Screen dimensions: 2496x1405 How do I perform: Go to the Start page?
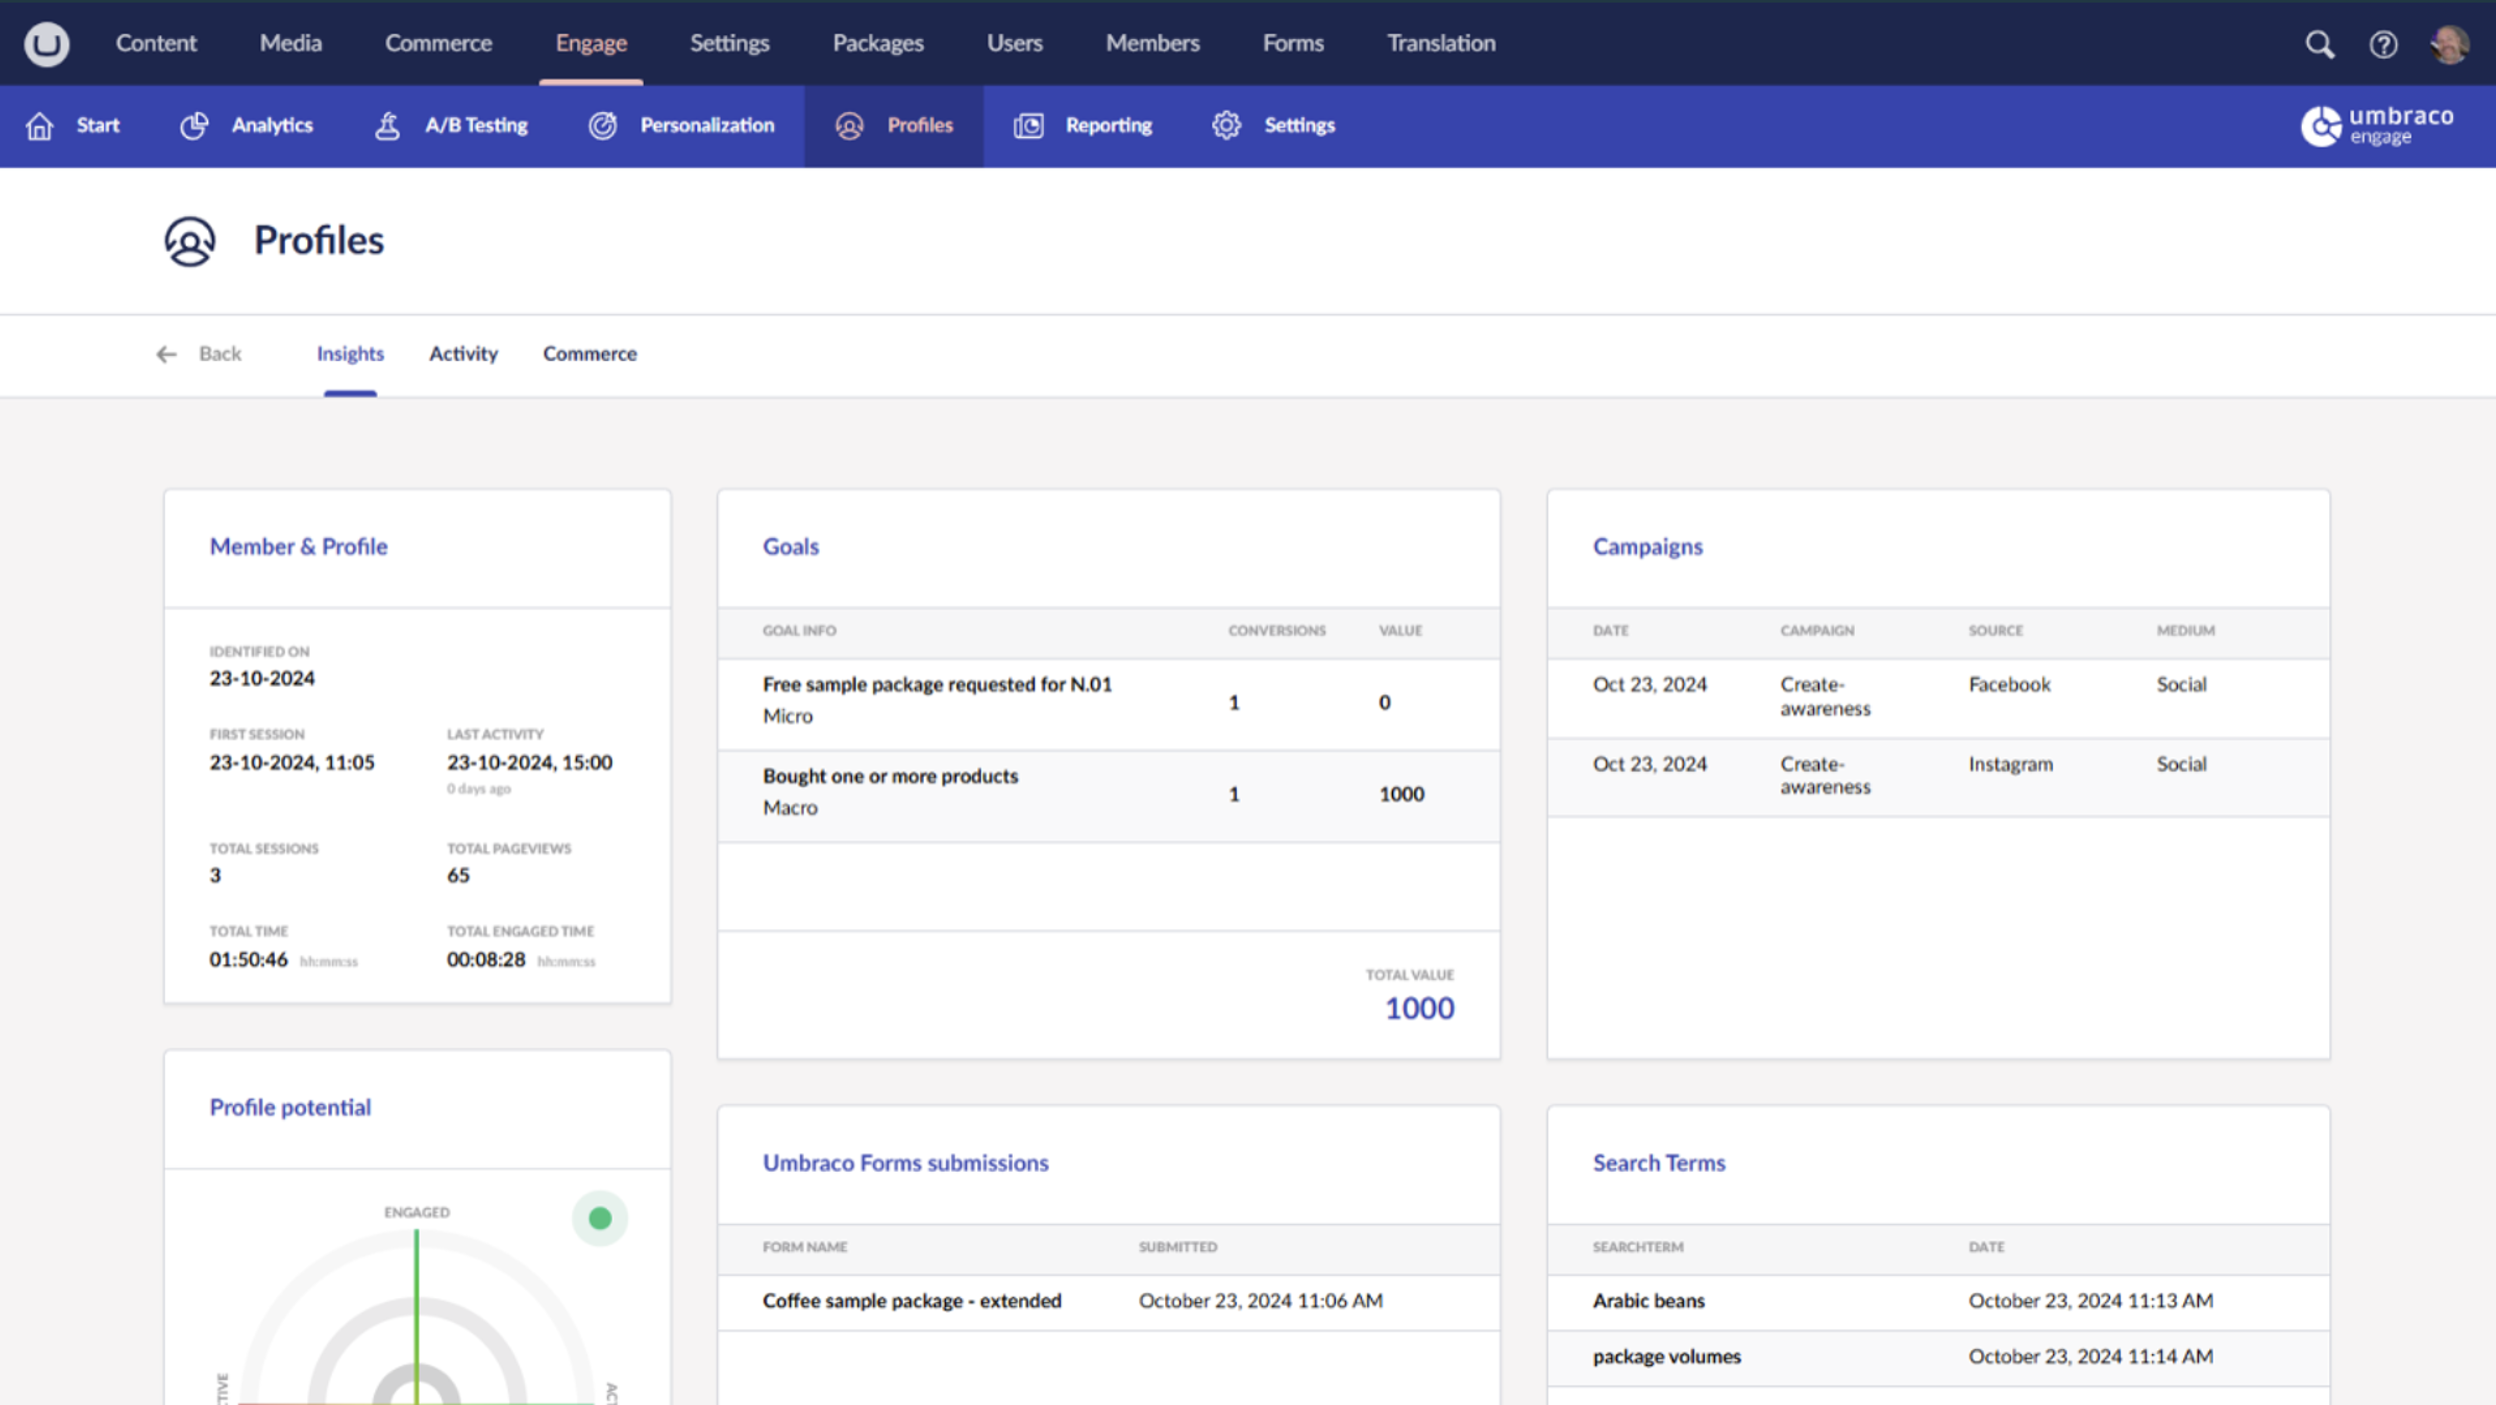(x=98, y=126)
